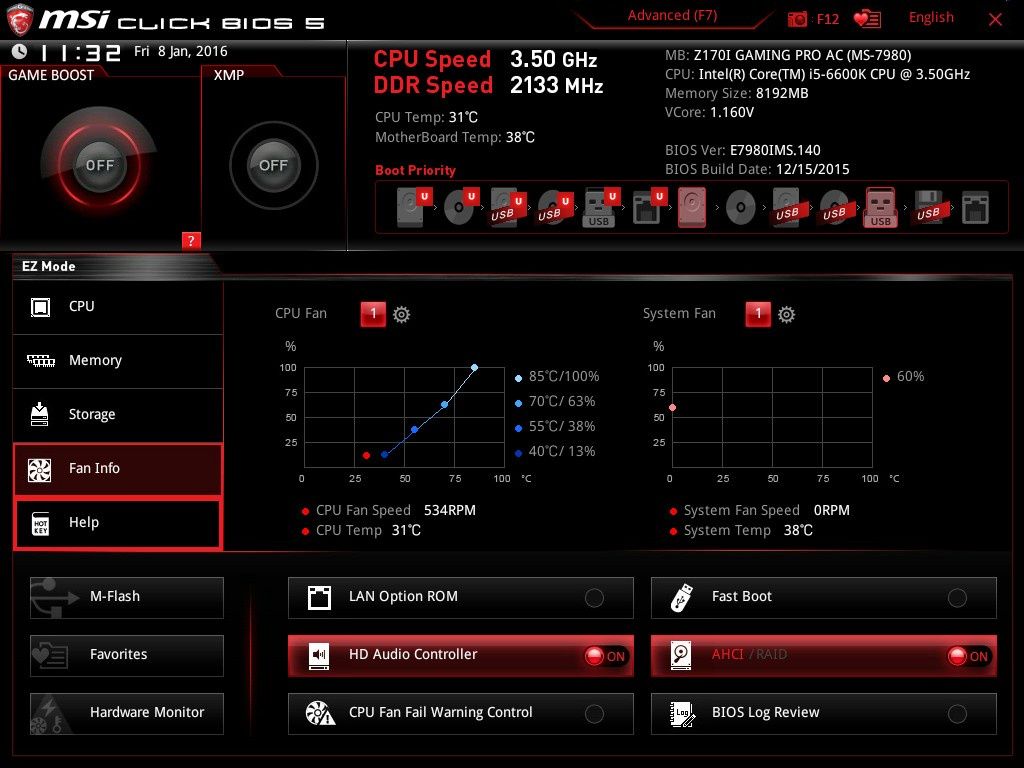Open CPU Fan settings gear
This screenshot has height=768, width=1024.
coord(402,314)
